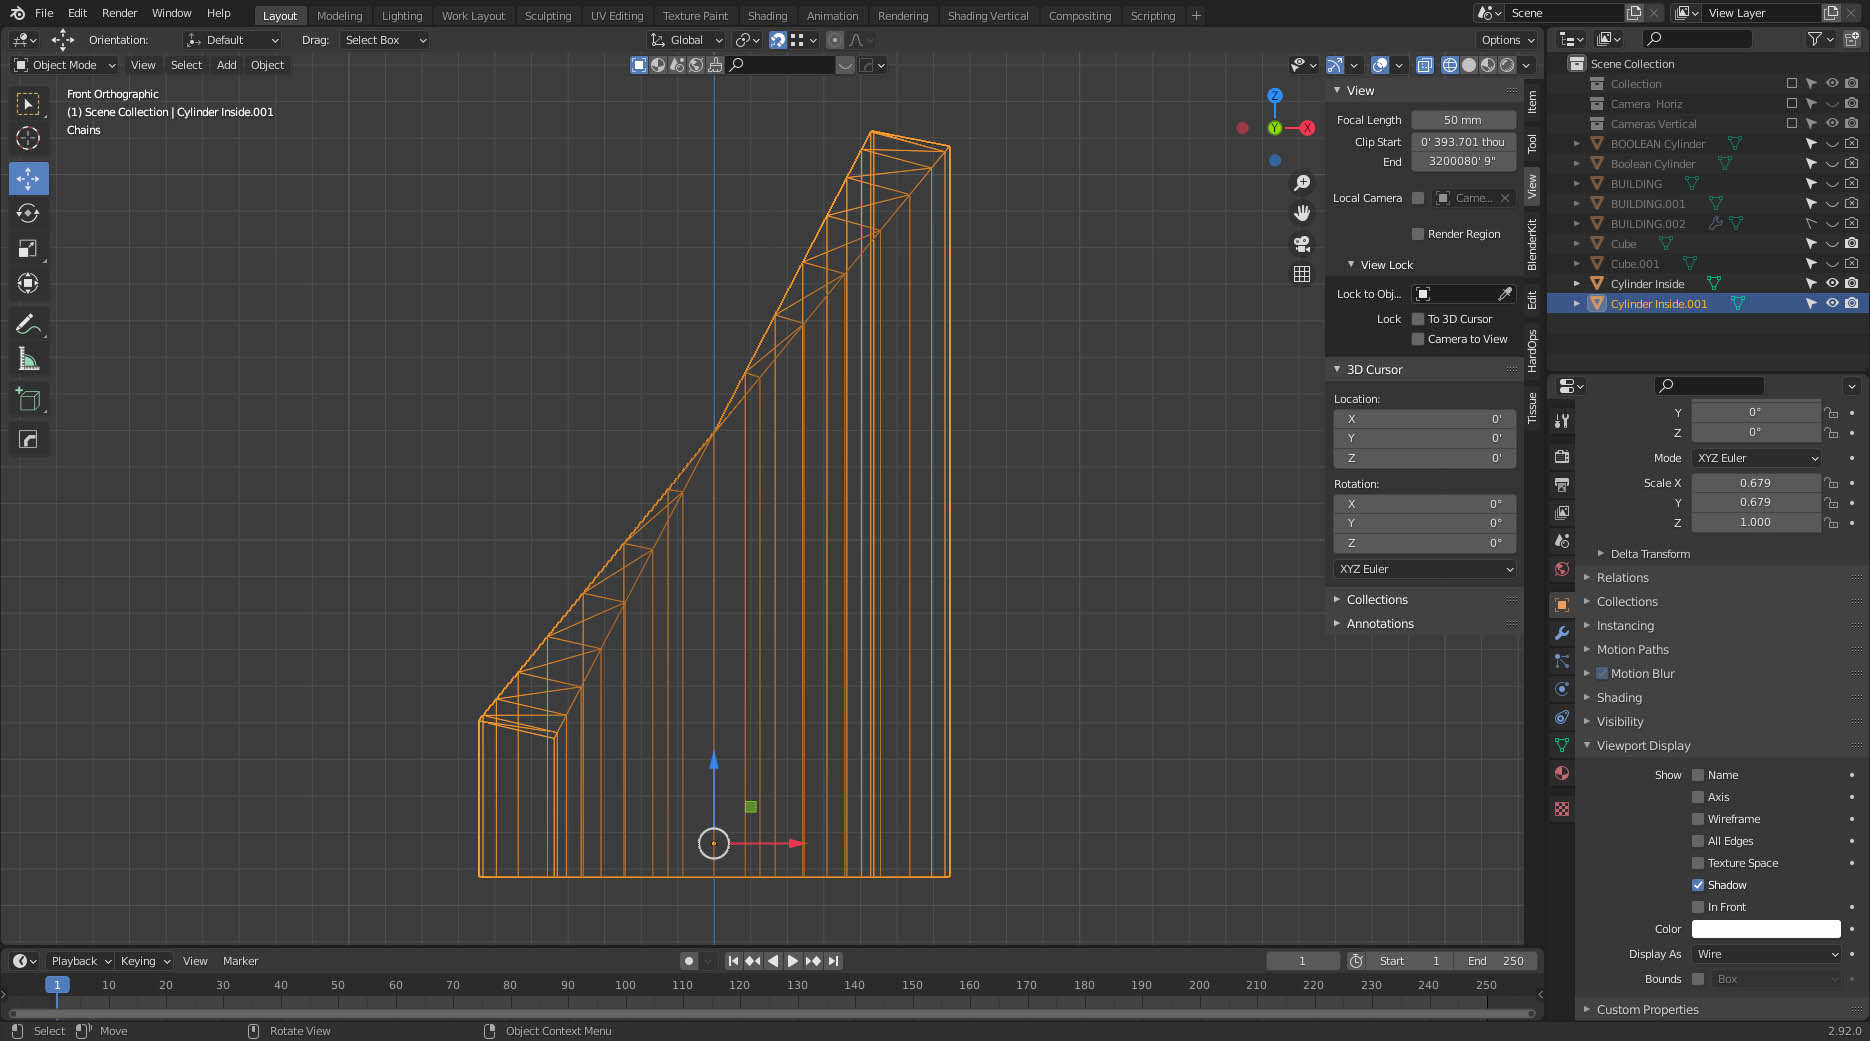
Task: Choose the Annotate pencil tool
Action: [x=28, y=324]
